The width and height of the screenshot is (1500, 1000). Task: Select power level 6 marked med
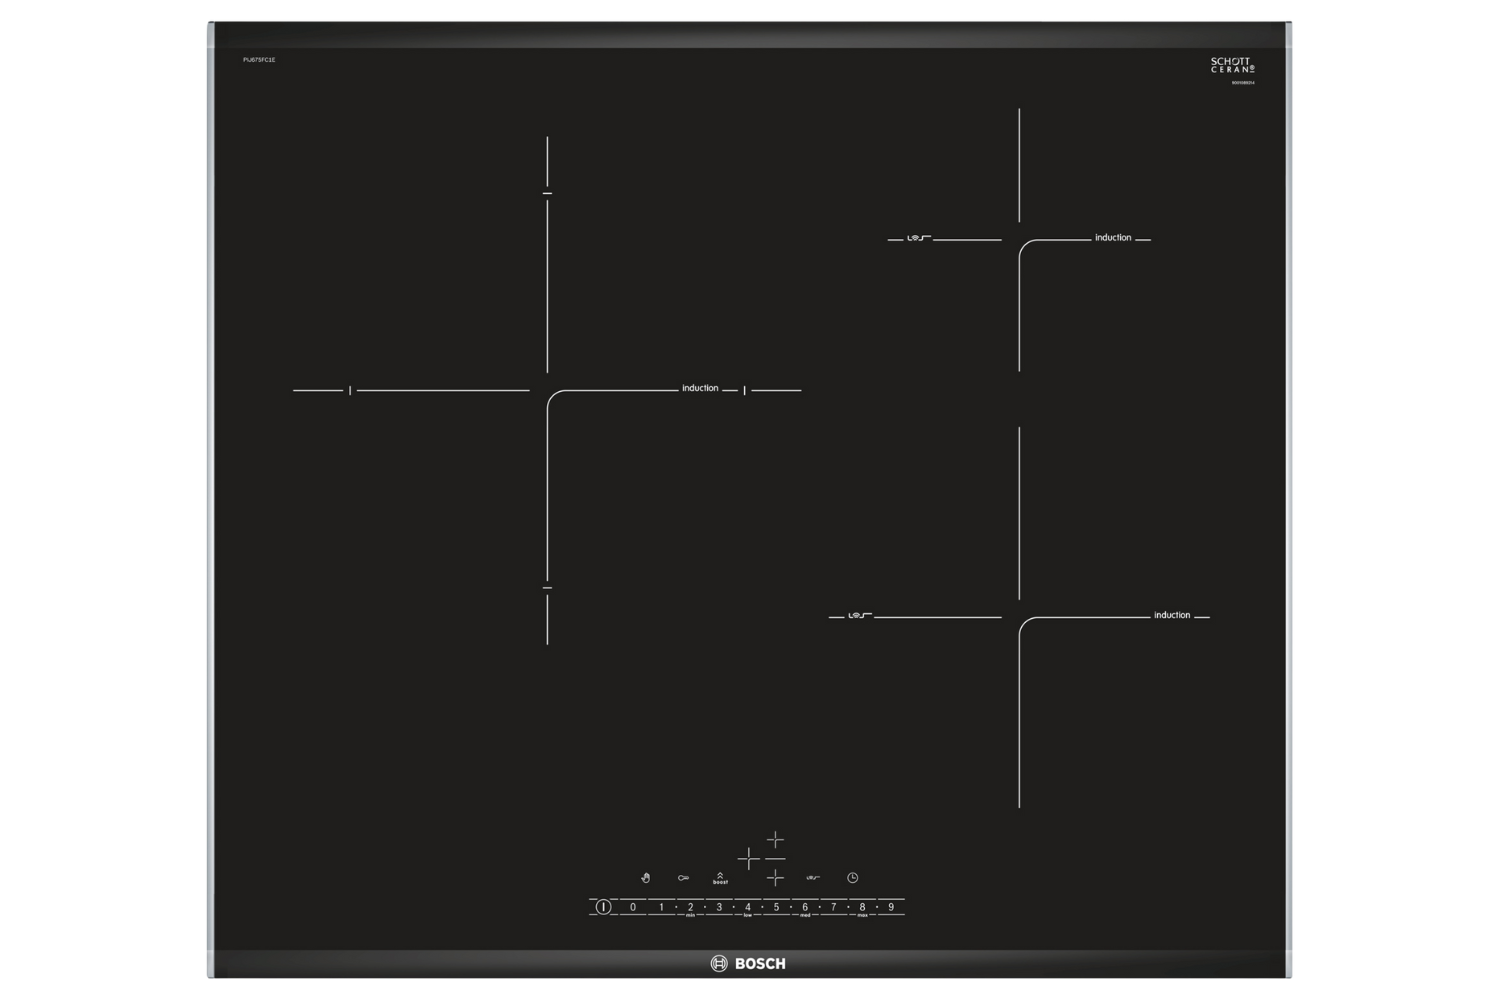[805, 907]
